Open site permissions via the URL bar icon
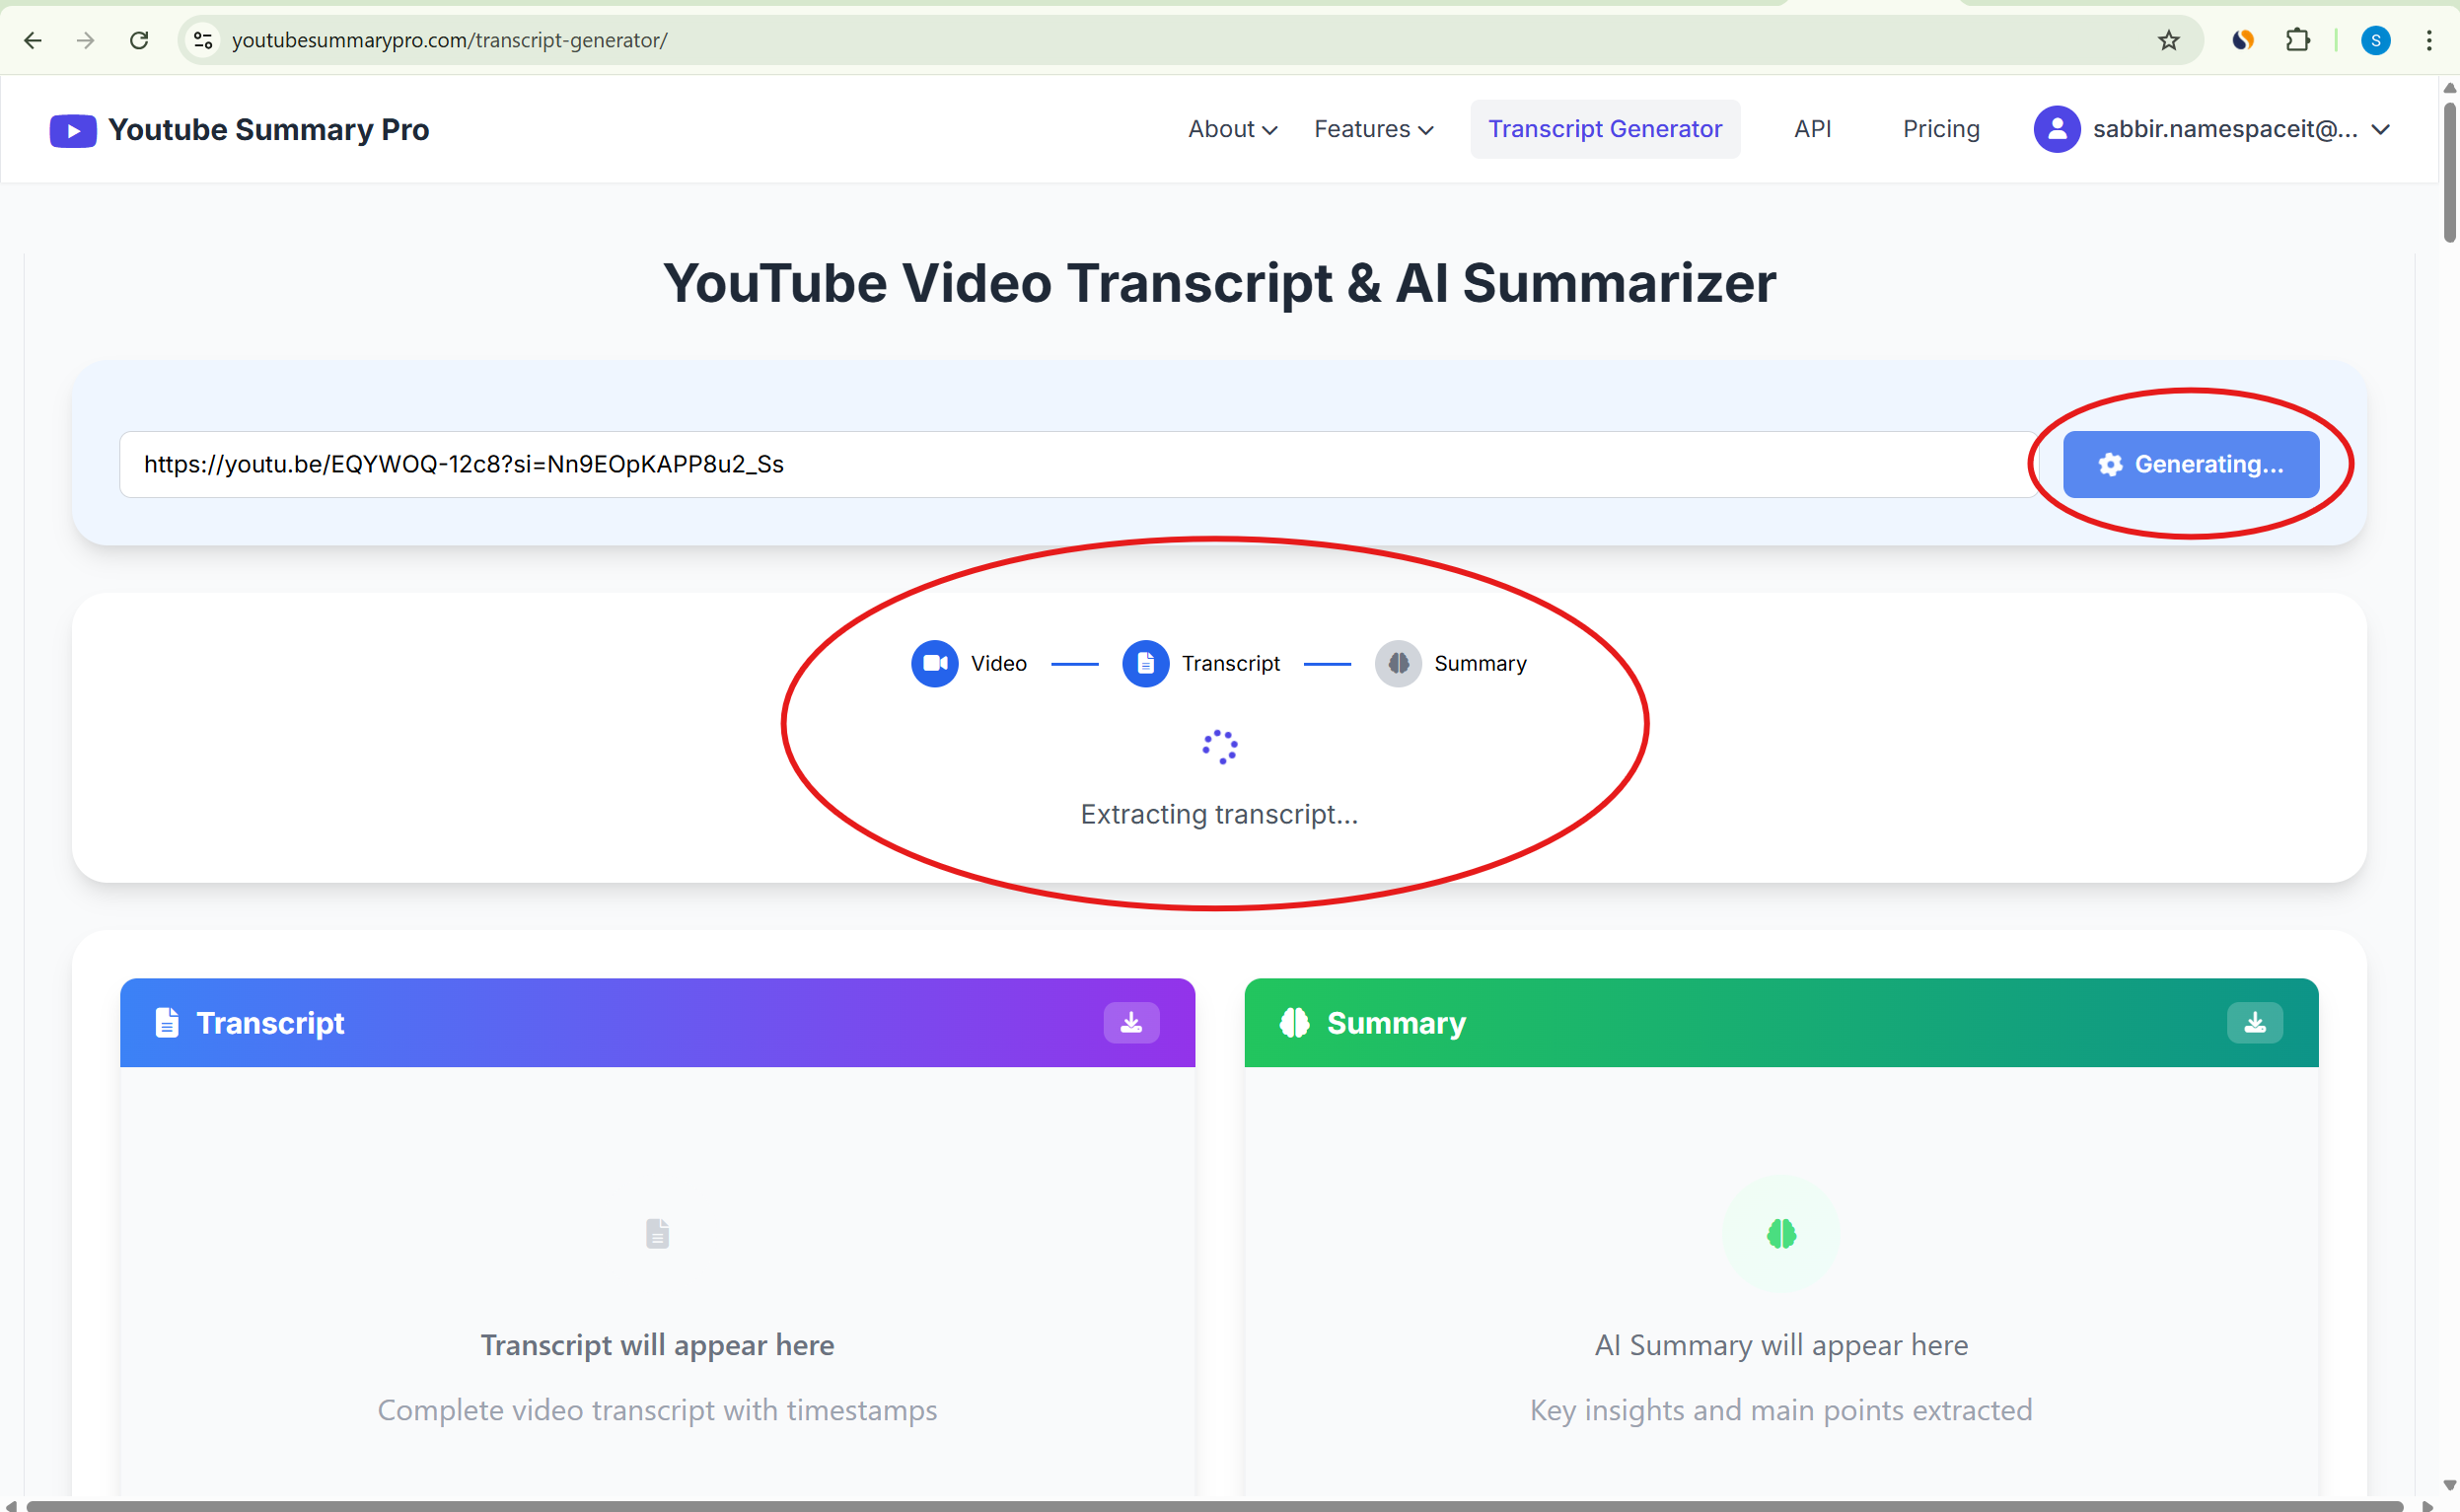 tap(203, 40)
